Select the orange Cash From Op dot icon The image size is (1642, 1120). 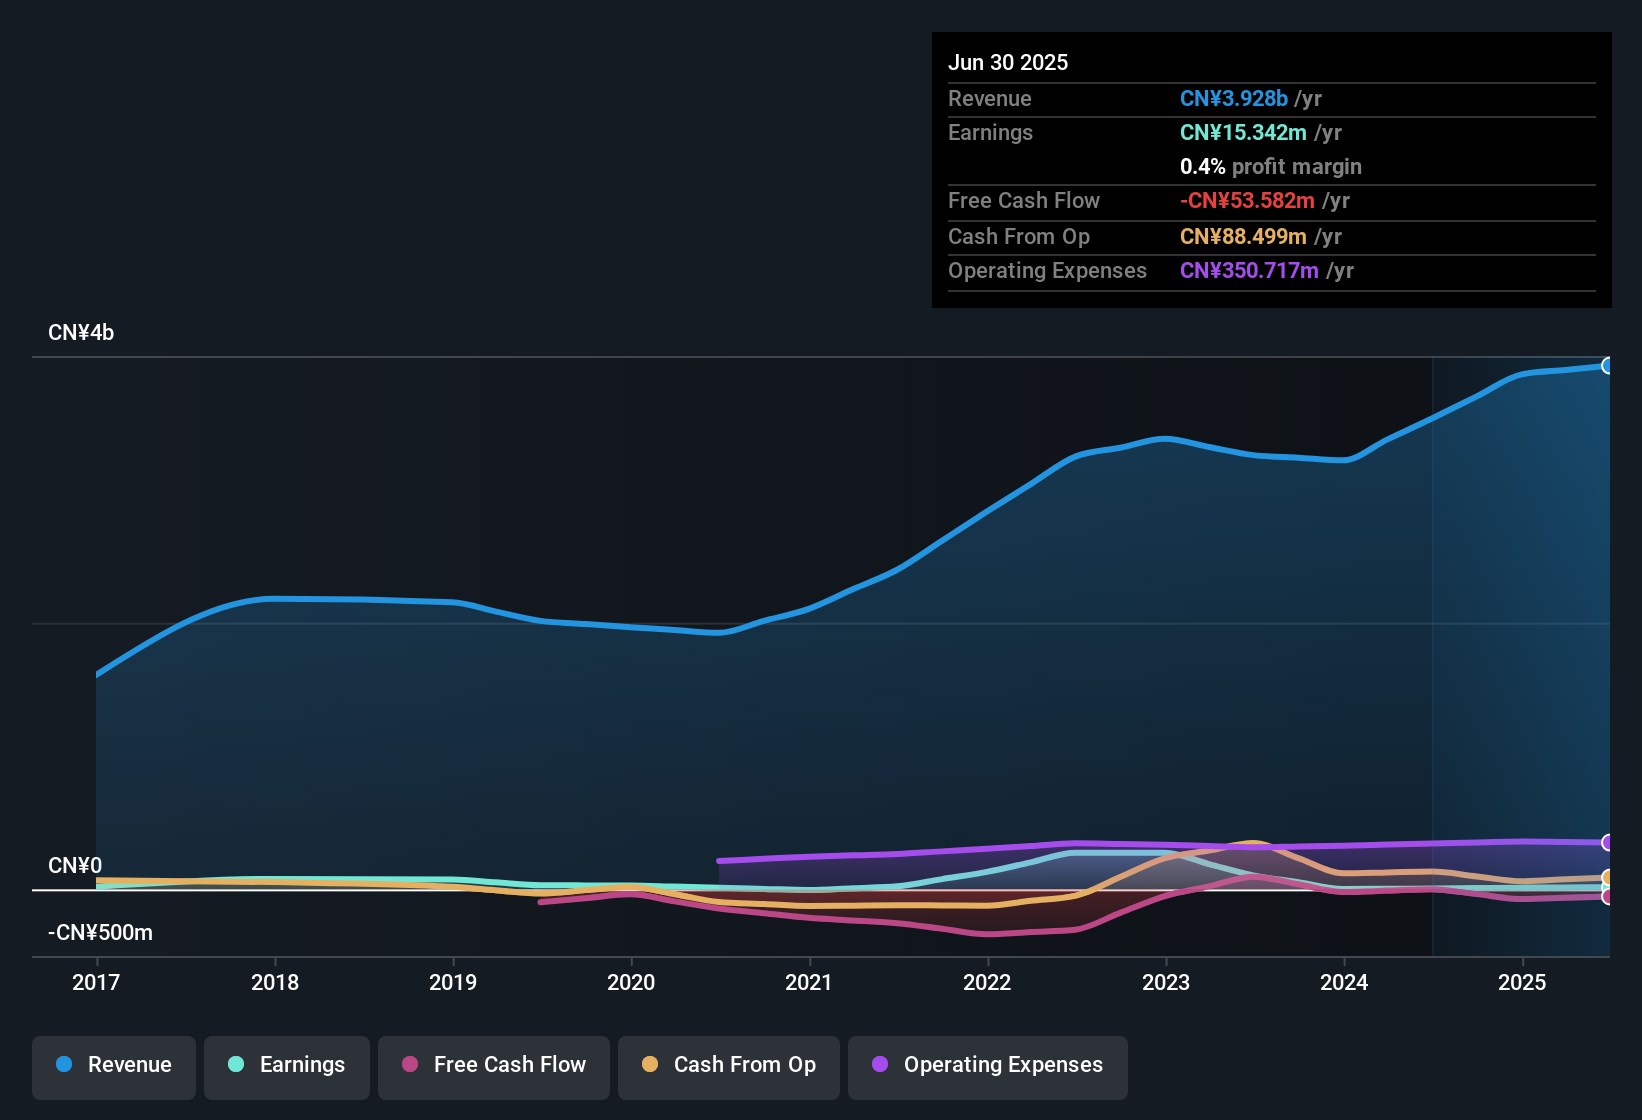(x=651, y=1065)
